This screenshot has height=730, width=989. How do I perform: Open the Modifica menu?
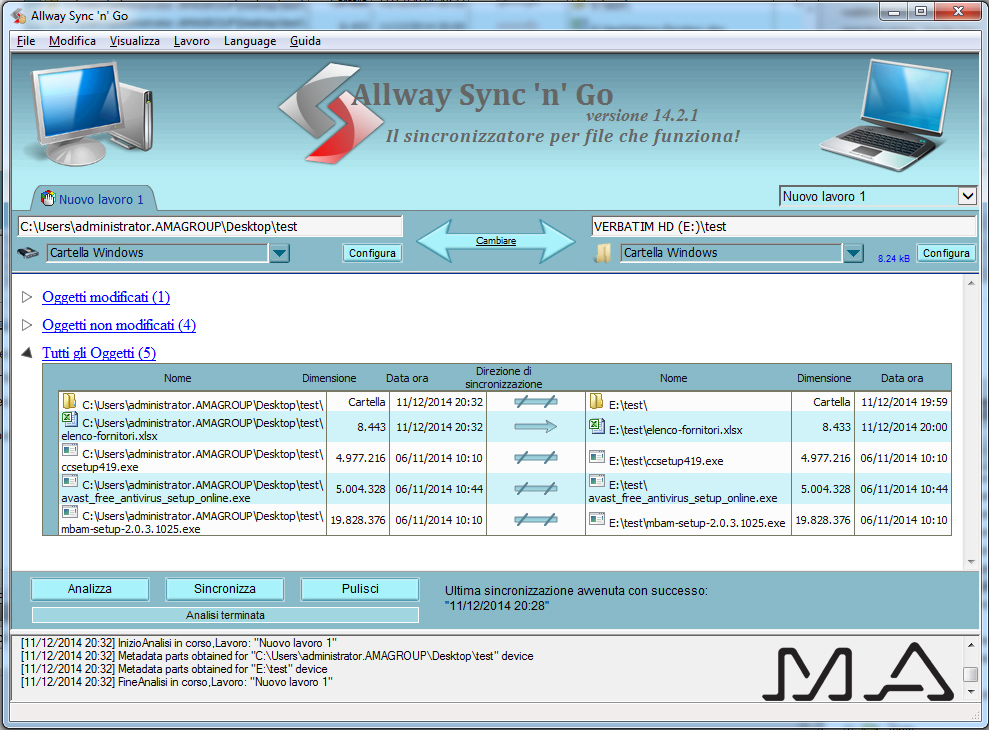point(73,41)
